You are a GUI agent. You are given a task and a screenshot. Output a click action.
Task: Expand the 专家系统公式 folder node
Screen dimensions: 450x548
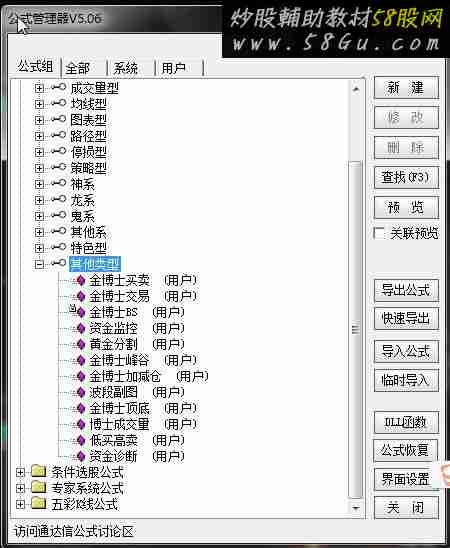(20, 488)
